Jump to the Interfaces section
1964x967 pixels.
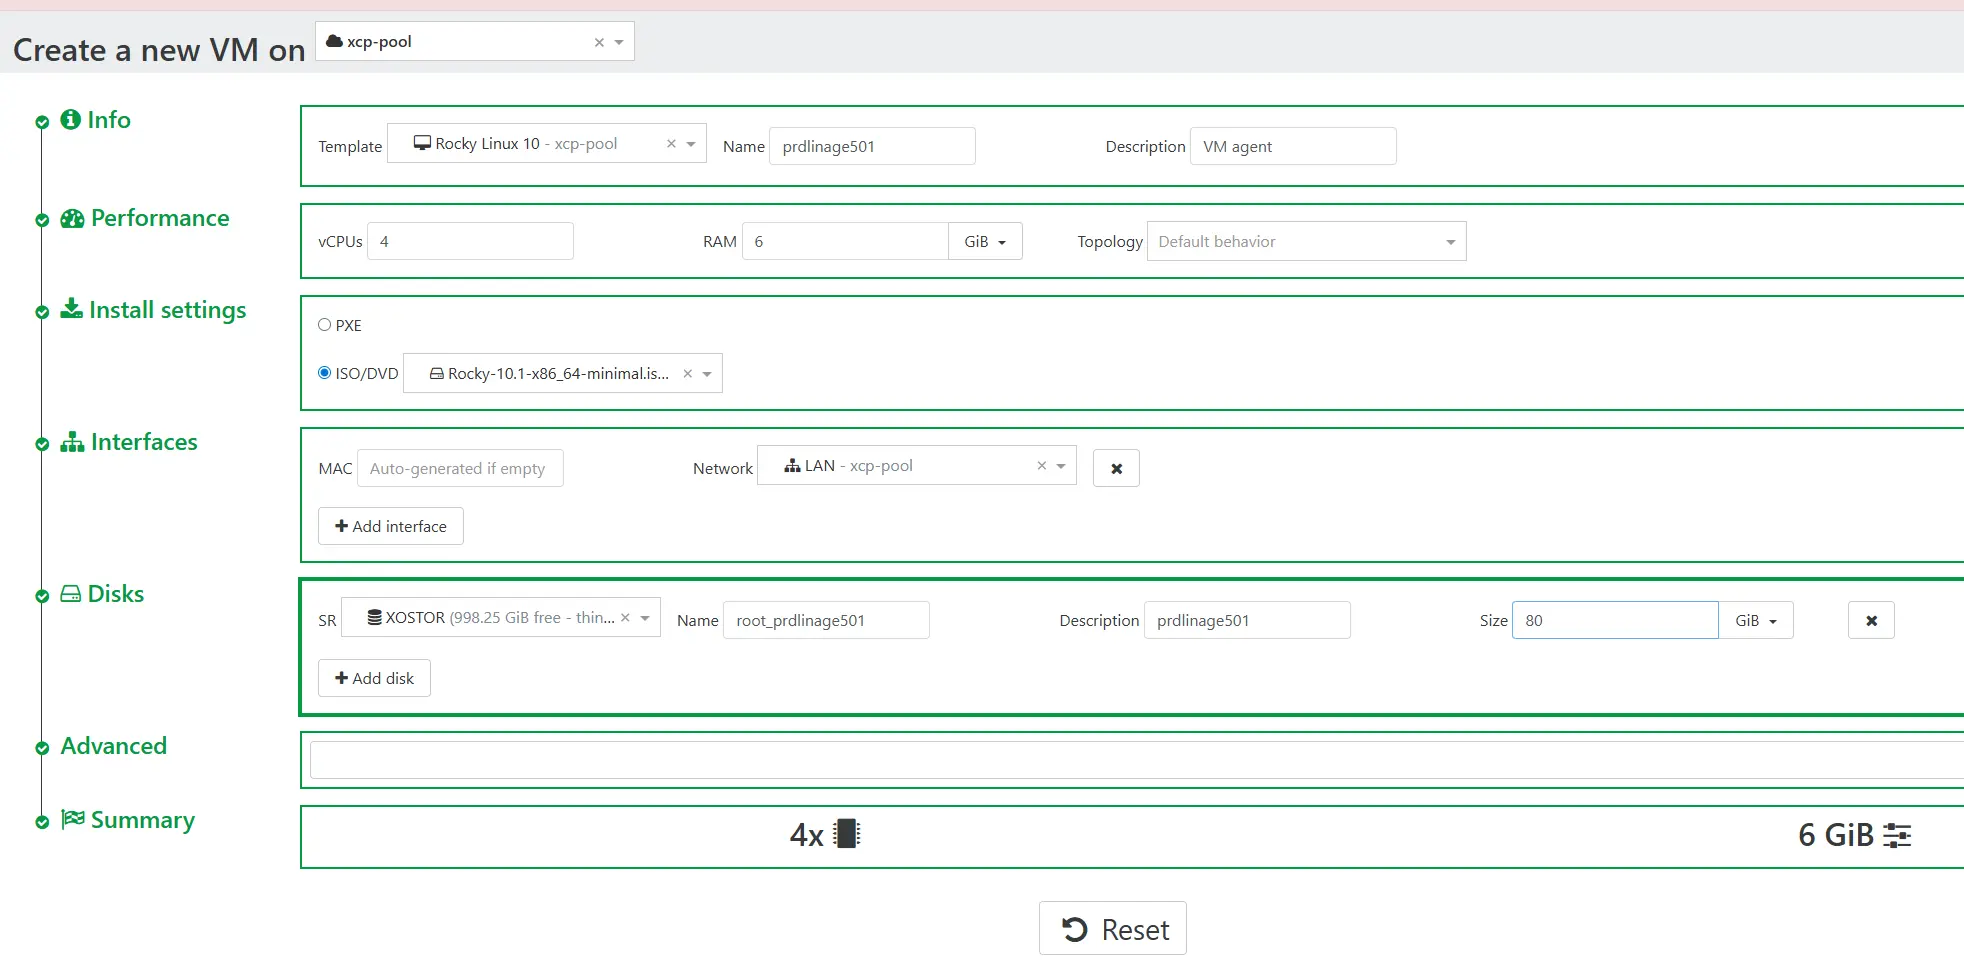point(144,442)
